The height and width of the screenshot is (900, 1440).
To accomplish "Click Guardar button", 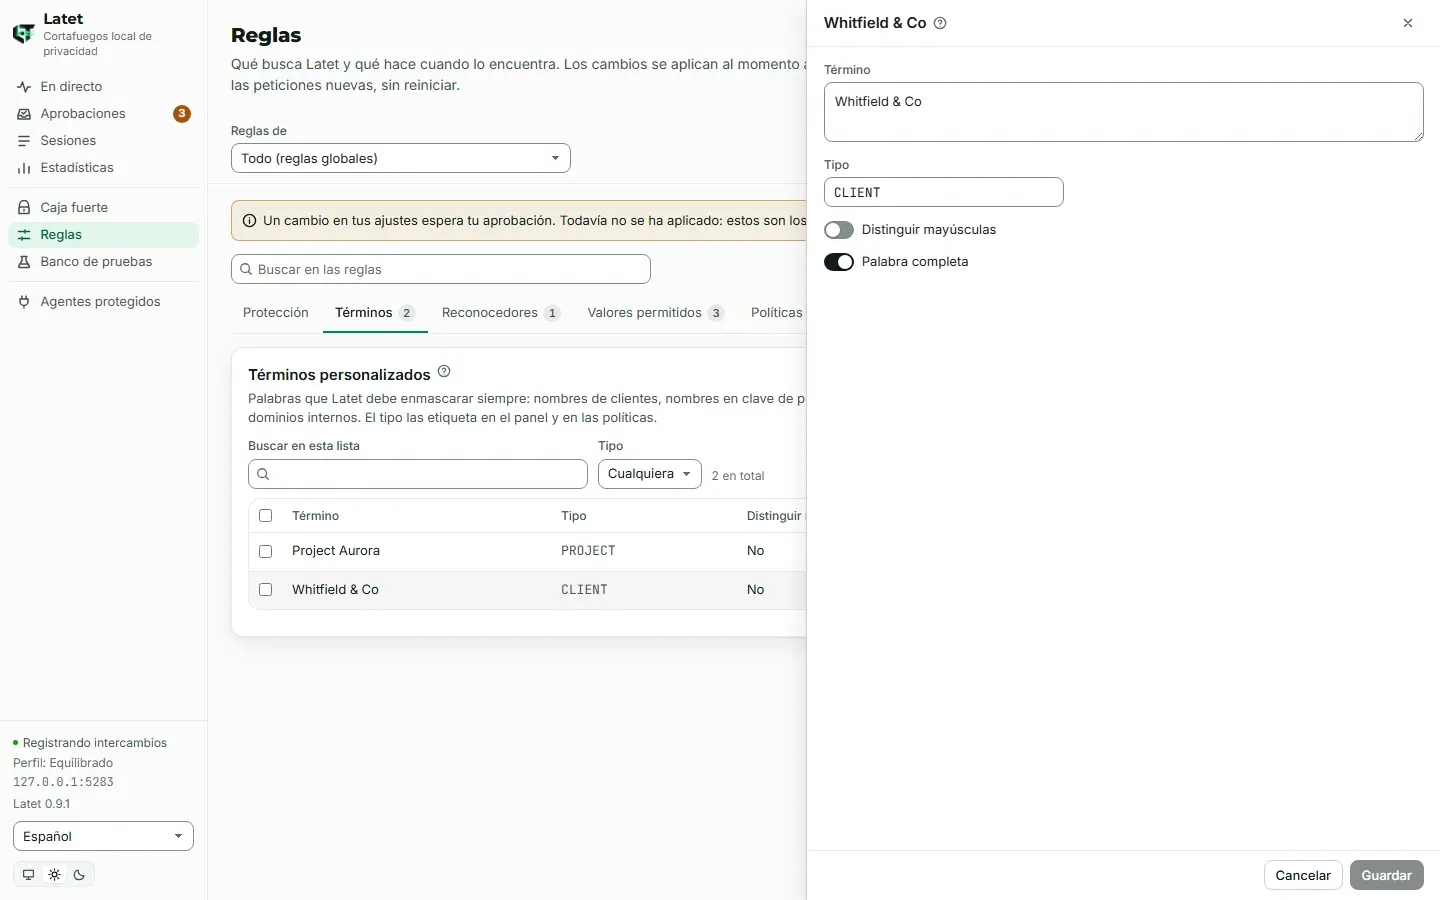I will click(1386, 875).
